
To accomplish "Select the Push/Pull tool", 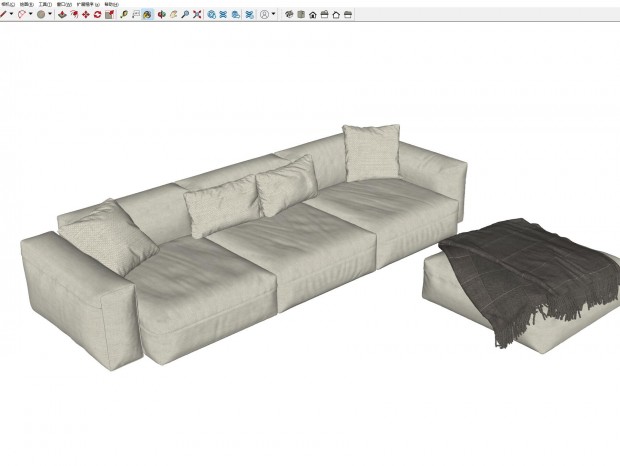I will pyautogui.click(x=62, y=15).
